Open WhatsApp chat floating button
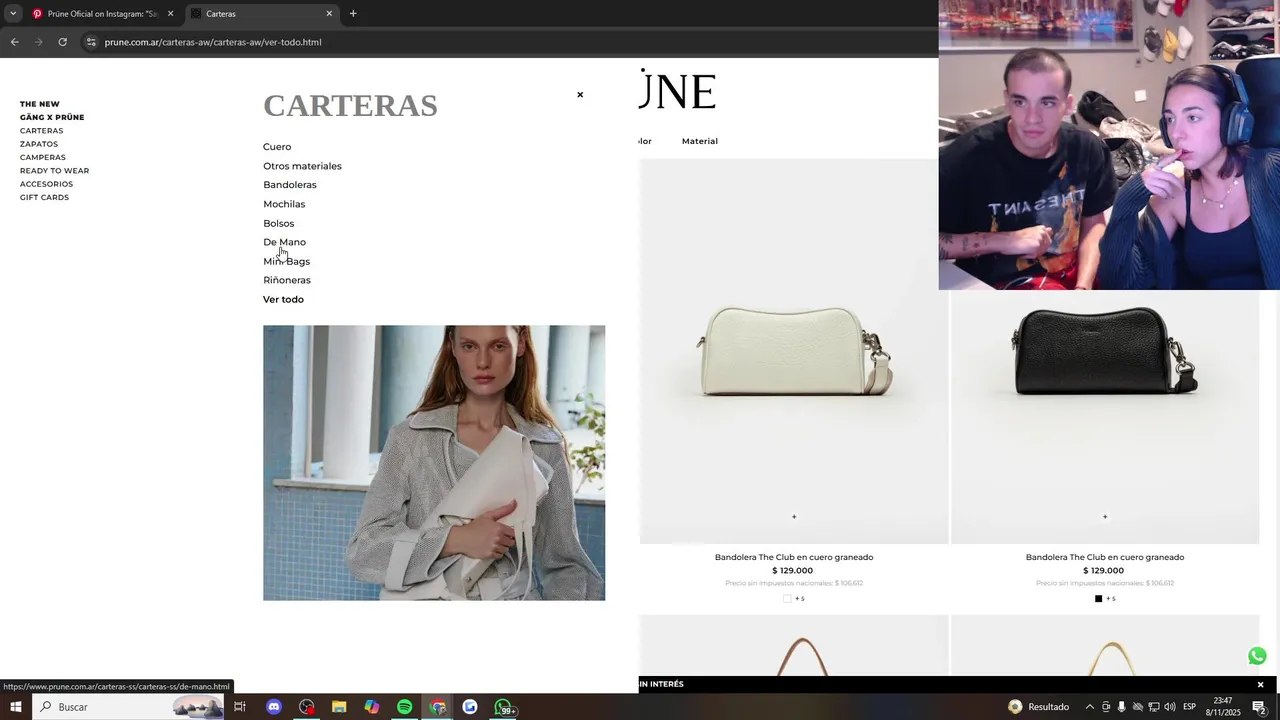1280x720 pixels. pyautogui.click(x=1257, y=656)
